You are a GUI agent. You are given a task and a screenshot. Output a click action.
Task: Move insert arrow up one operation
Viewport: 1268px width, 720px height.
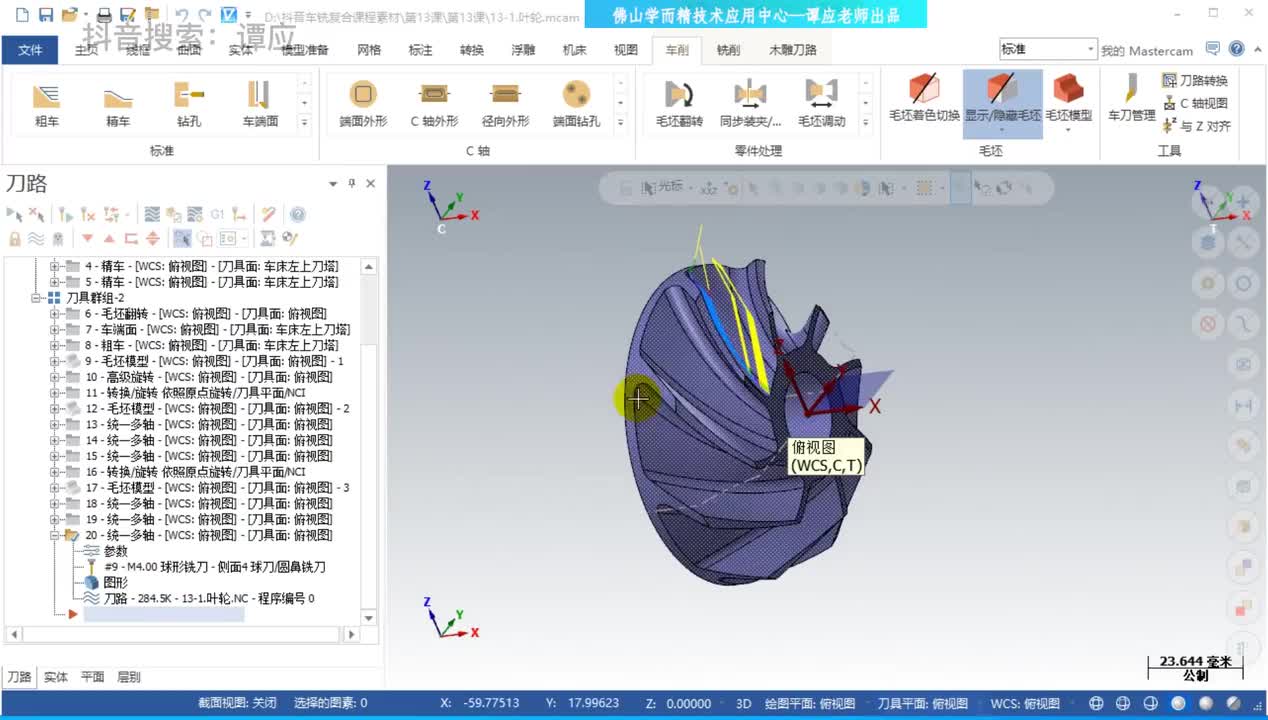(109, 238)
